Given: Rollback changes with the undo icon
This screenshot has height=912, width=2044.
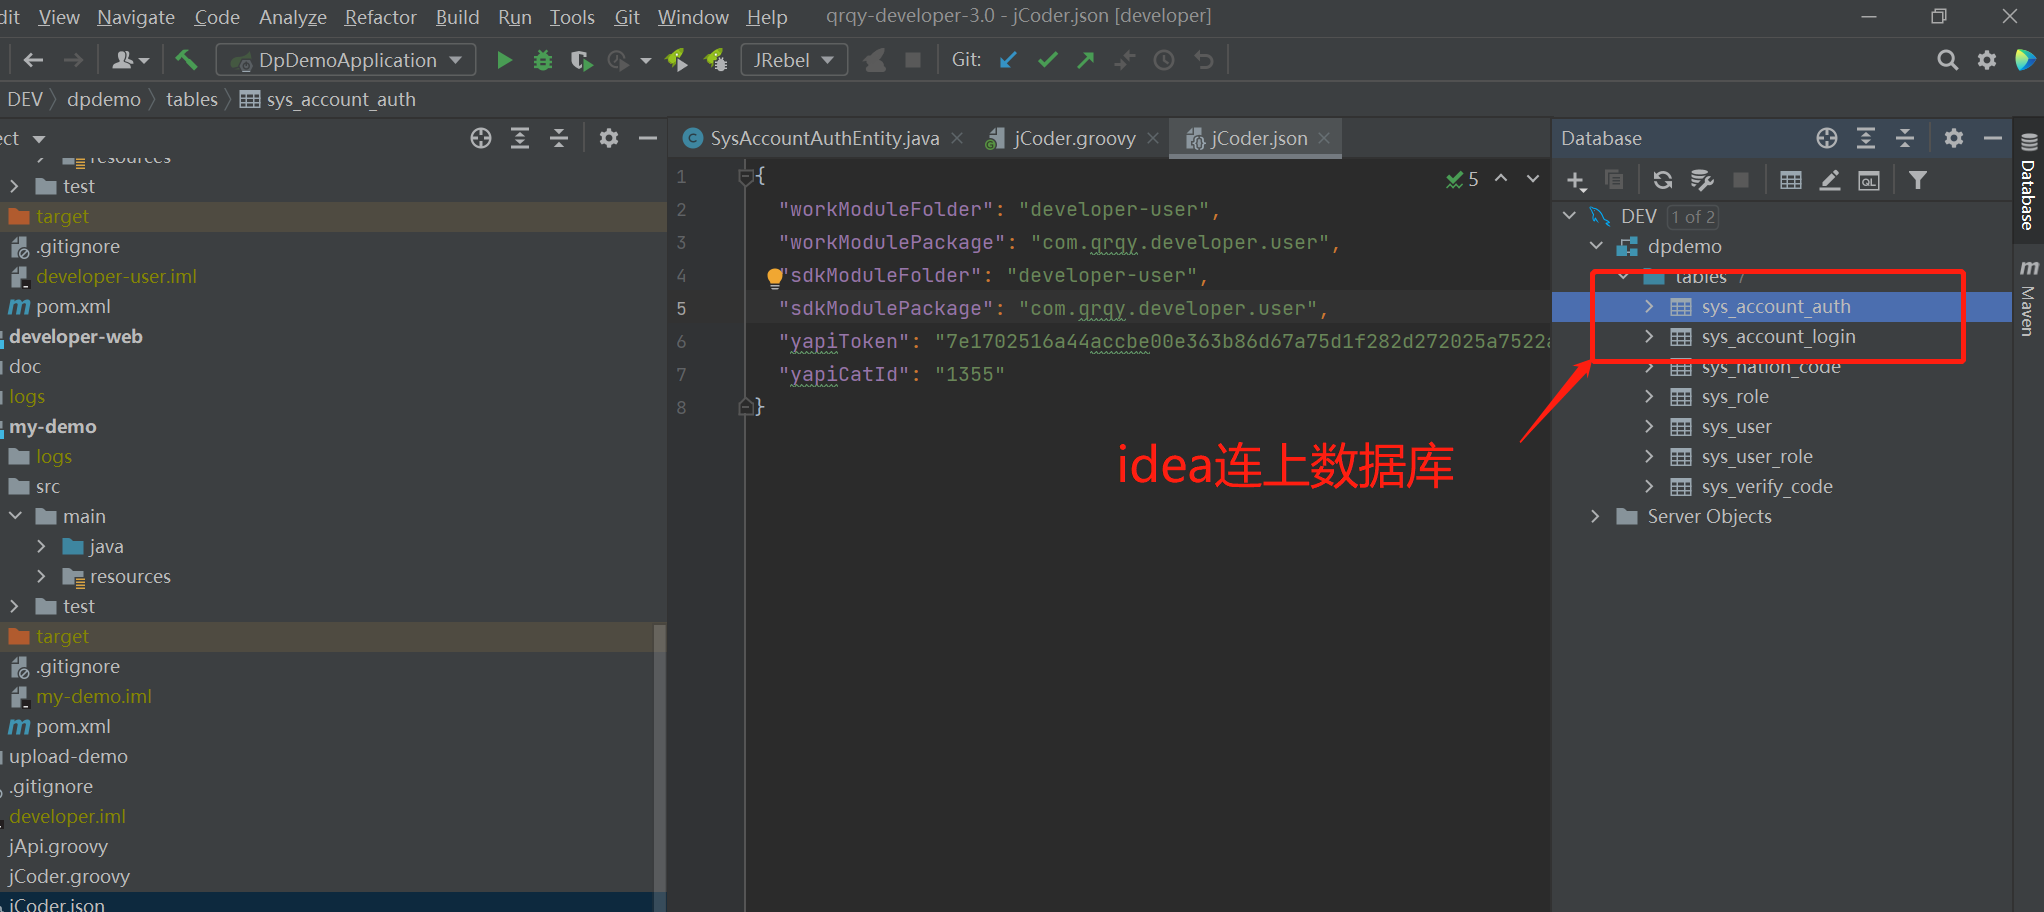Looking at the screenshot, I should click(1204, 60).
